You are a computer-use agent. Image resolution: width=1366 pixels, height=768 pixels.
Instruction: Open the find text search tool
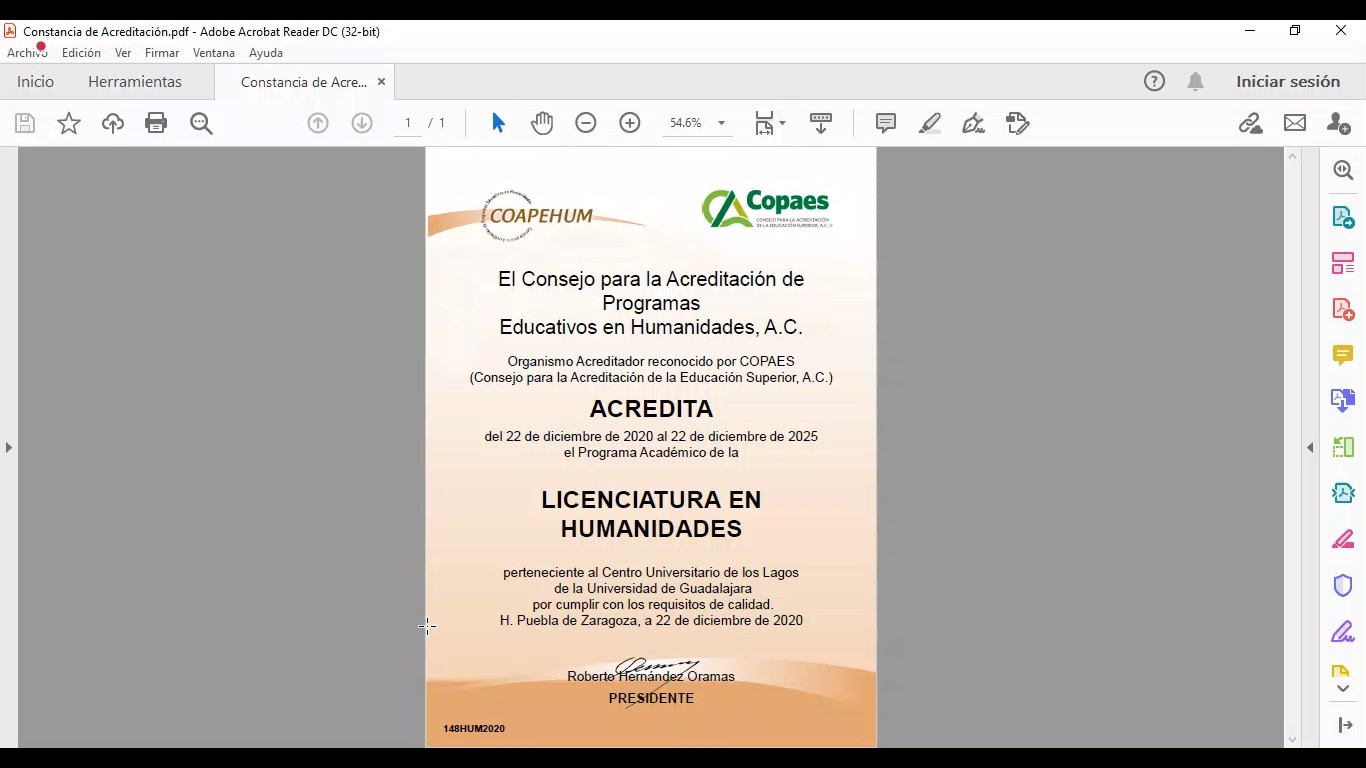(x=201, y=123)
